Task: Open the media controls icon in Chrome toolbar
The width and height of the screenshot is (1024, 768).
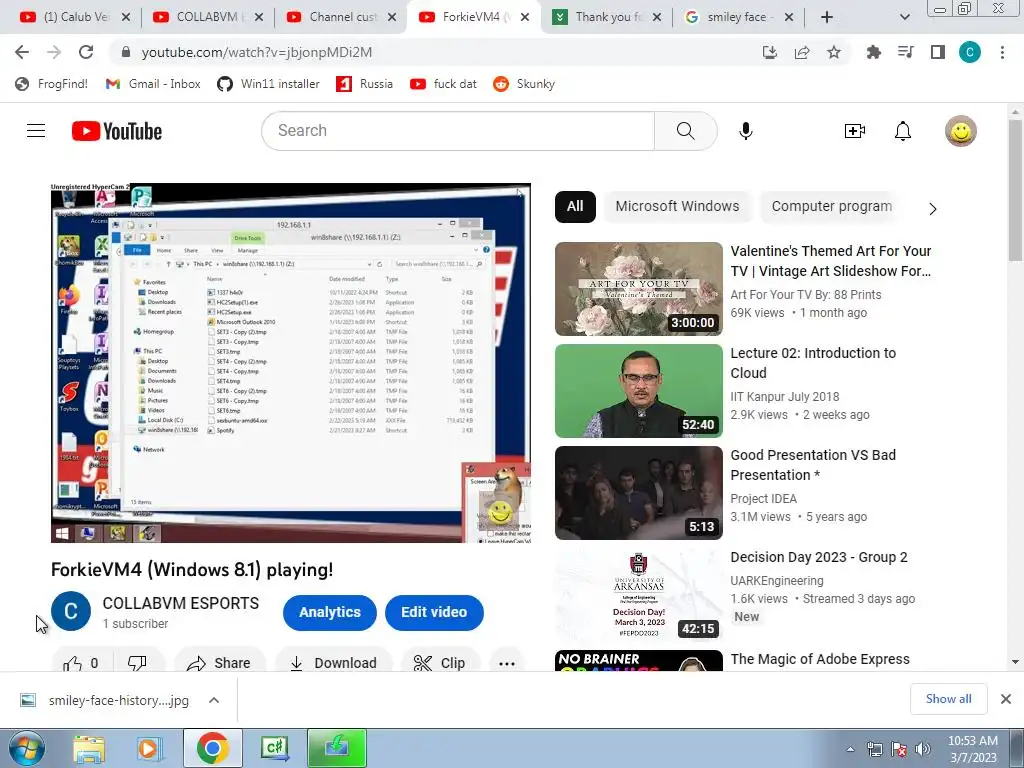Action: point(906,52)
